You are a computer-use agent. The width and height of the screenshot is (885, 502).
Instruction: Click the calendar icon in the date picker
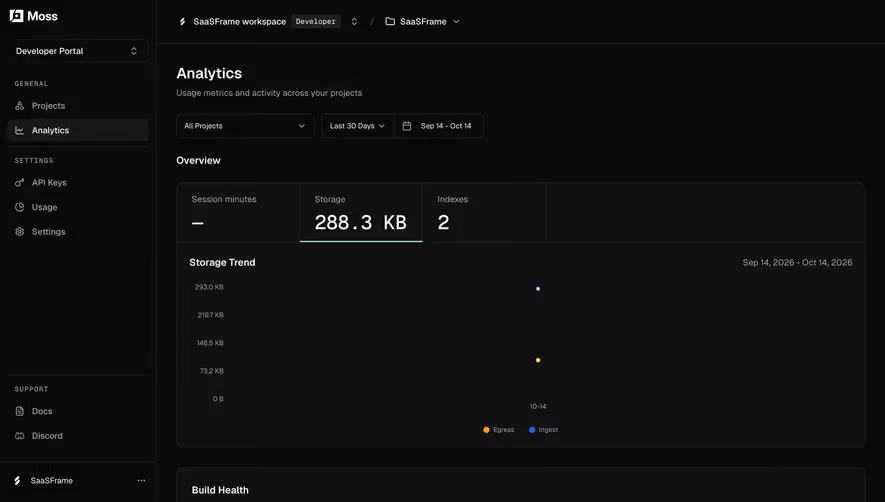[406, 126]
